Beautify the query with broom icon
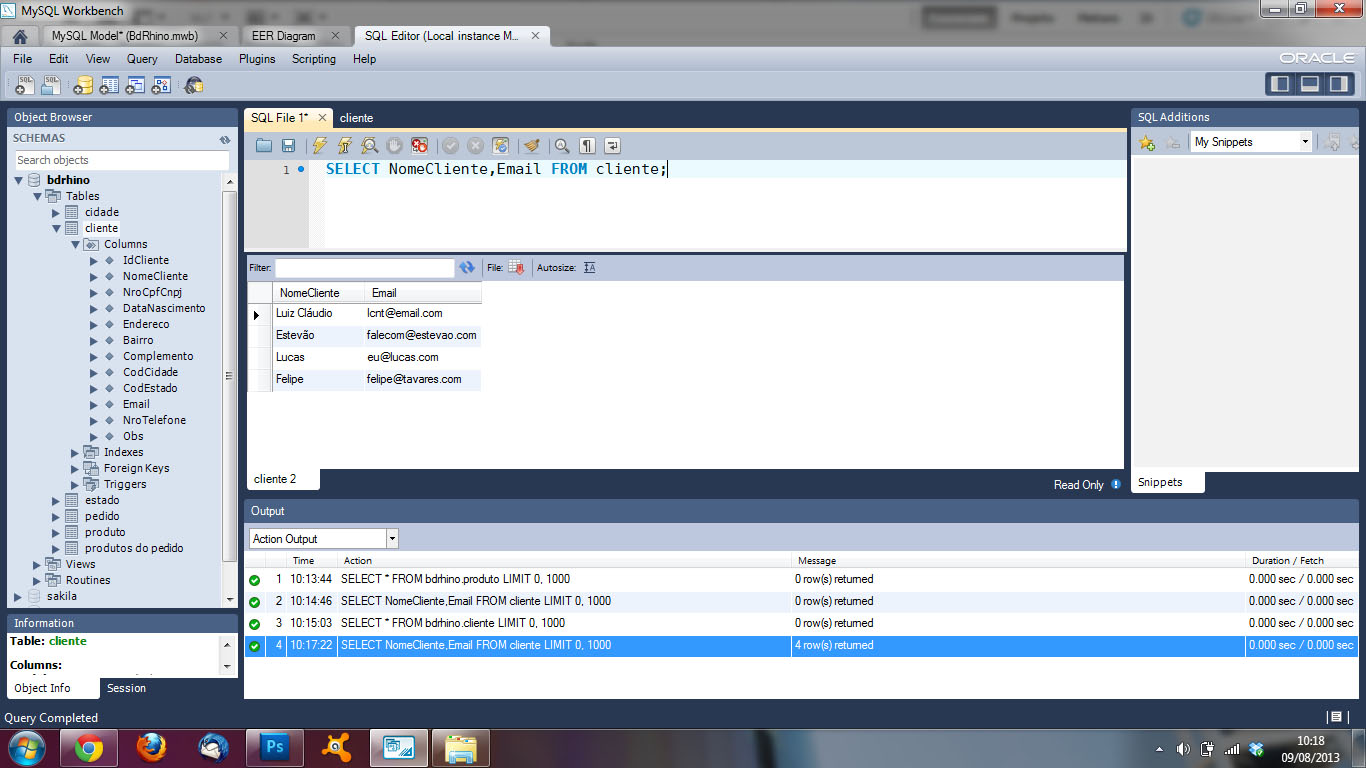This screenshot has width=1366, height=768. [x=532, y=146]
